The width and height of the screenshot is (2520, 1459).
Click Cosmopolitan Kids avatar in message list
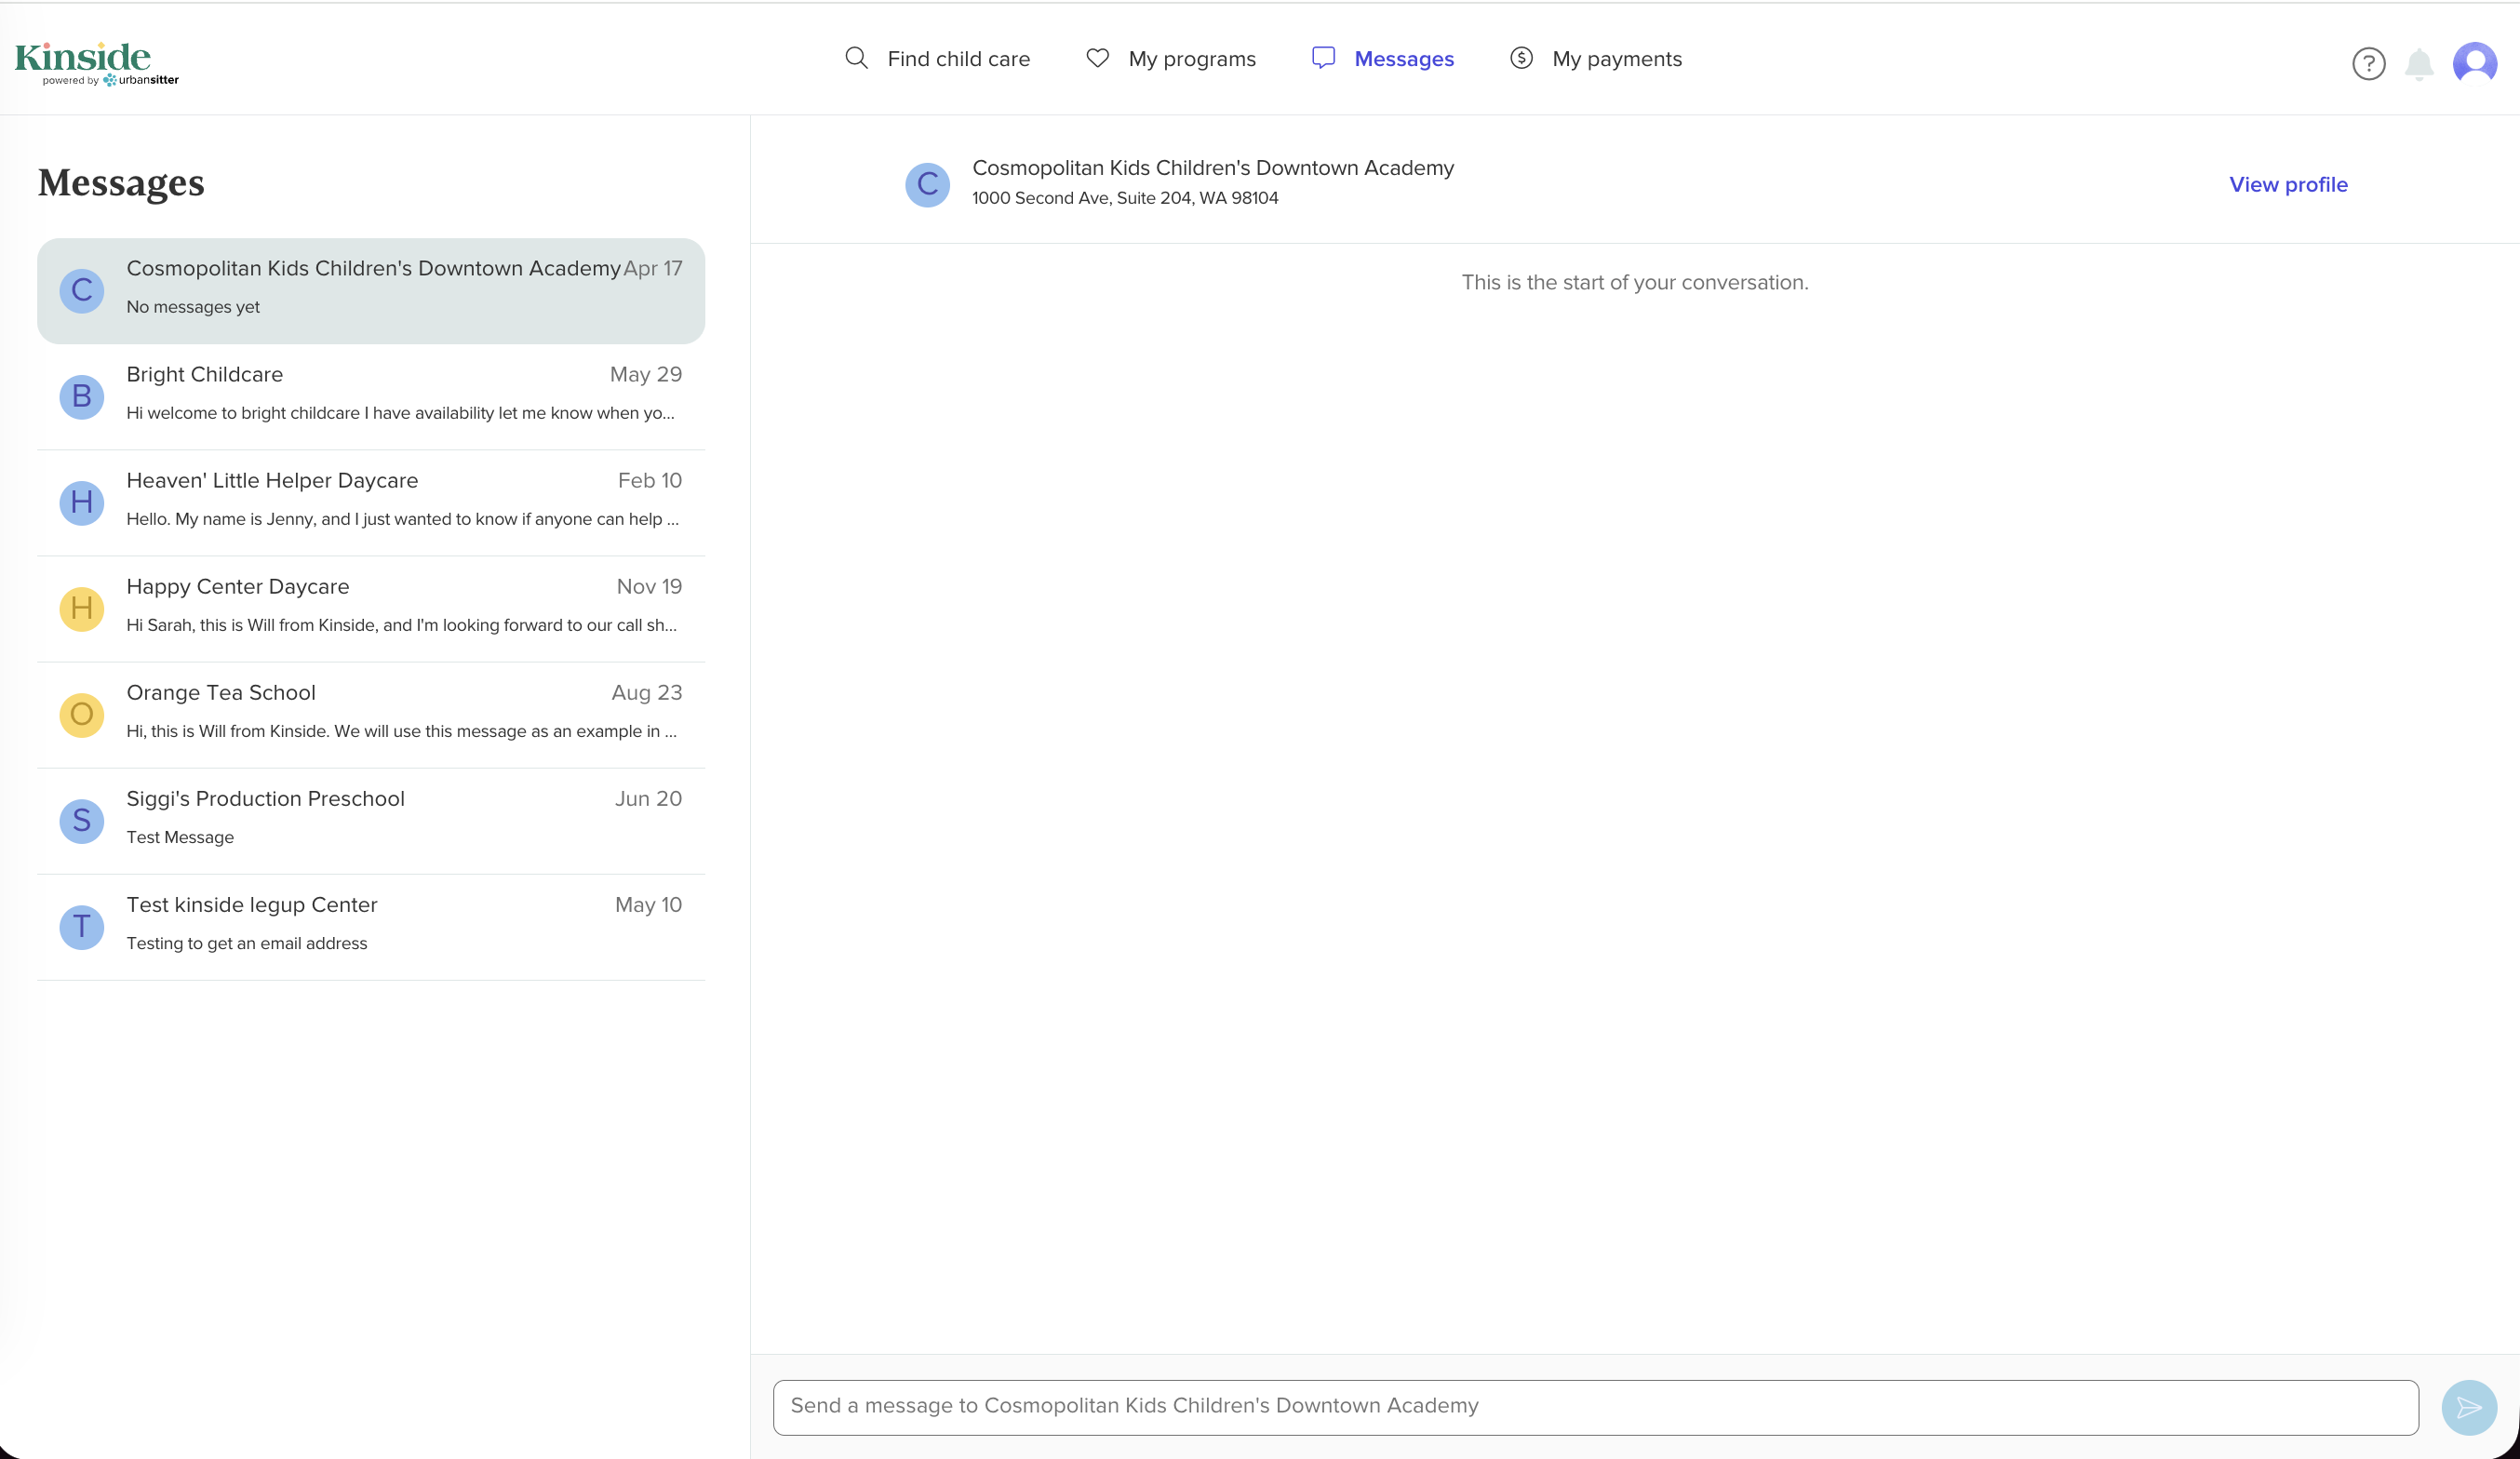coord(82,291)
